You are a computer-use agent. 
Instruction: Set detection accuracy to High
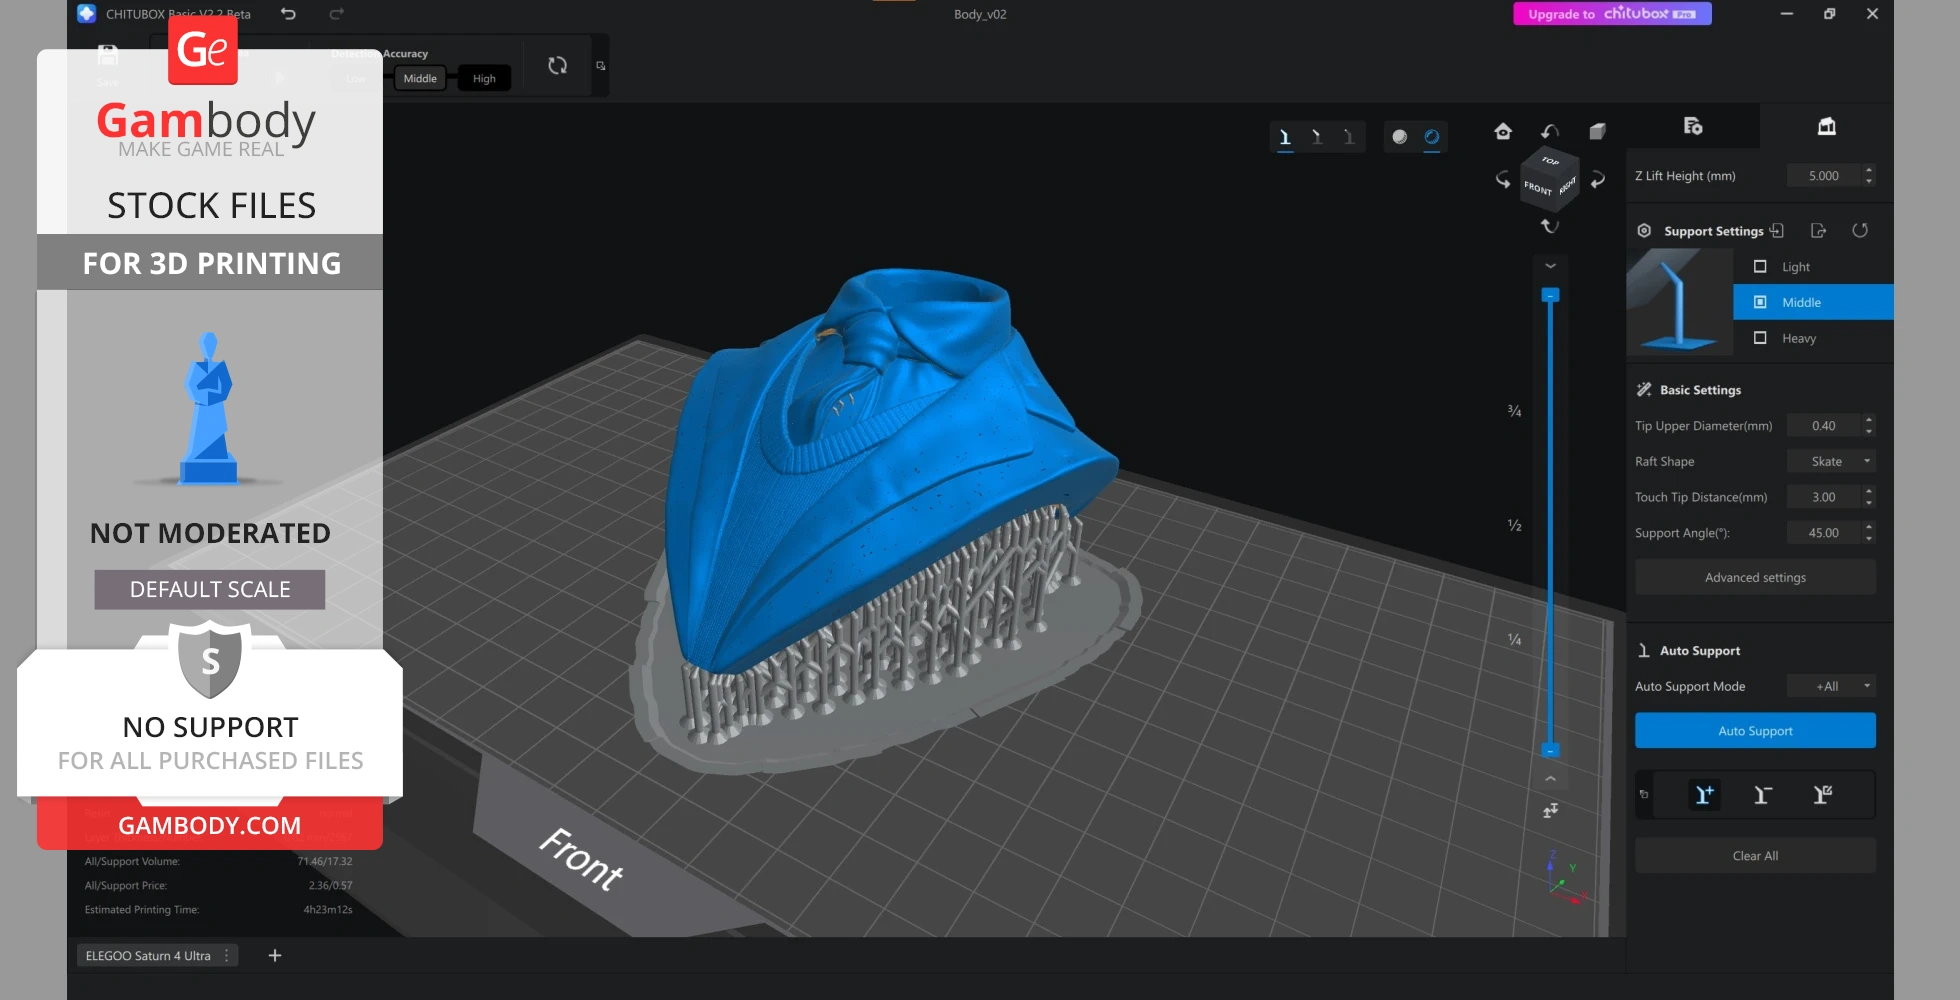[484, 79]
